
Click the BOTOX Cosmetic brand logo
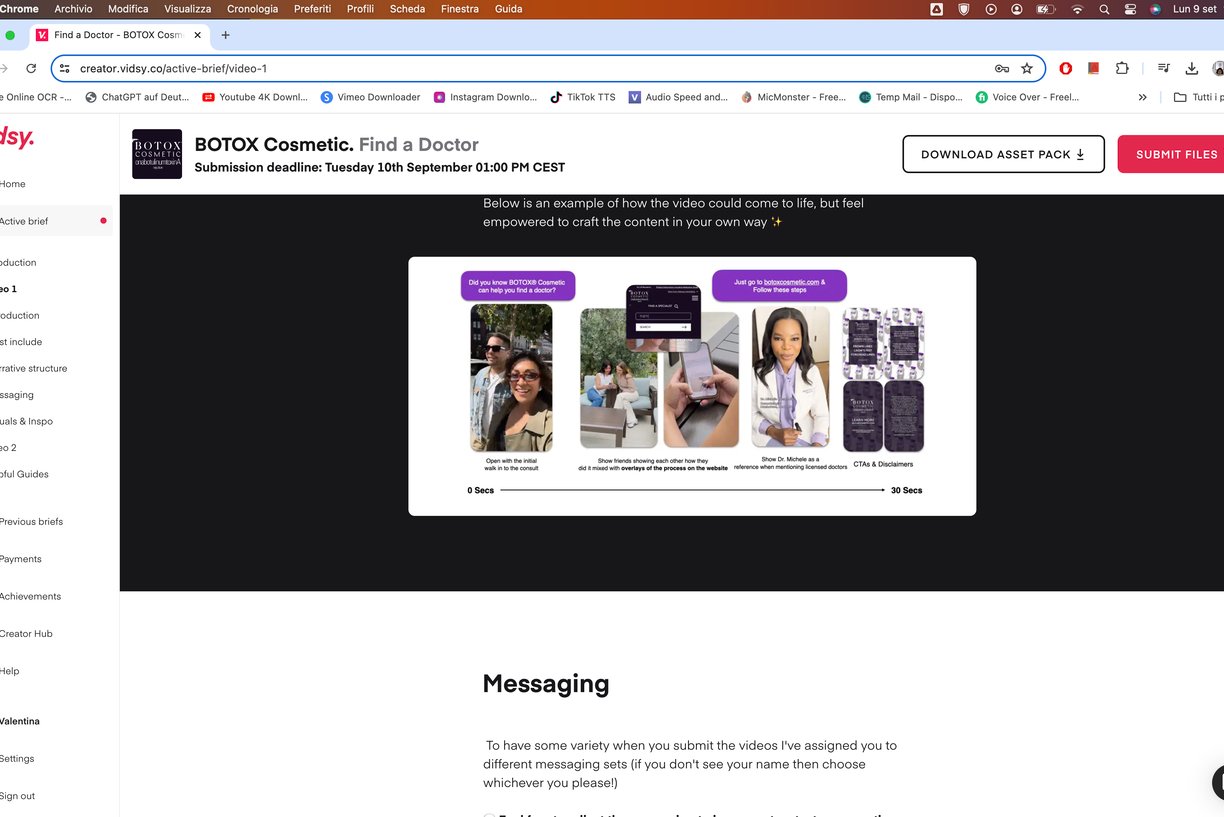157,154
